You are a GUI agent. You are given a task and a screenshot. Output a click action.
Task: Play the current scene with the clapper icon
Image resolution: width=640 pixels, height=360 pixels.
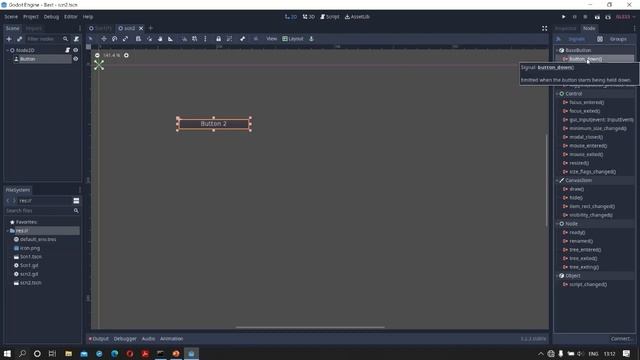point(597,17)
